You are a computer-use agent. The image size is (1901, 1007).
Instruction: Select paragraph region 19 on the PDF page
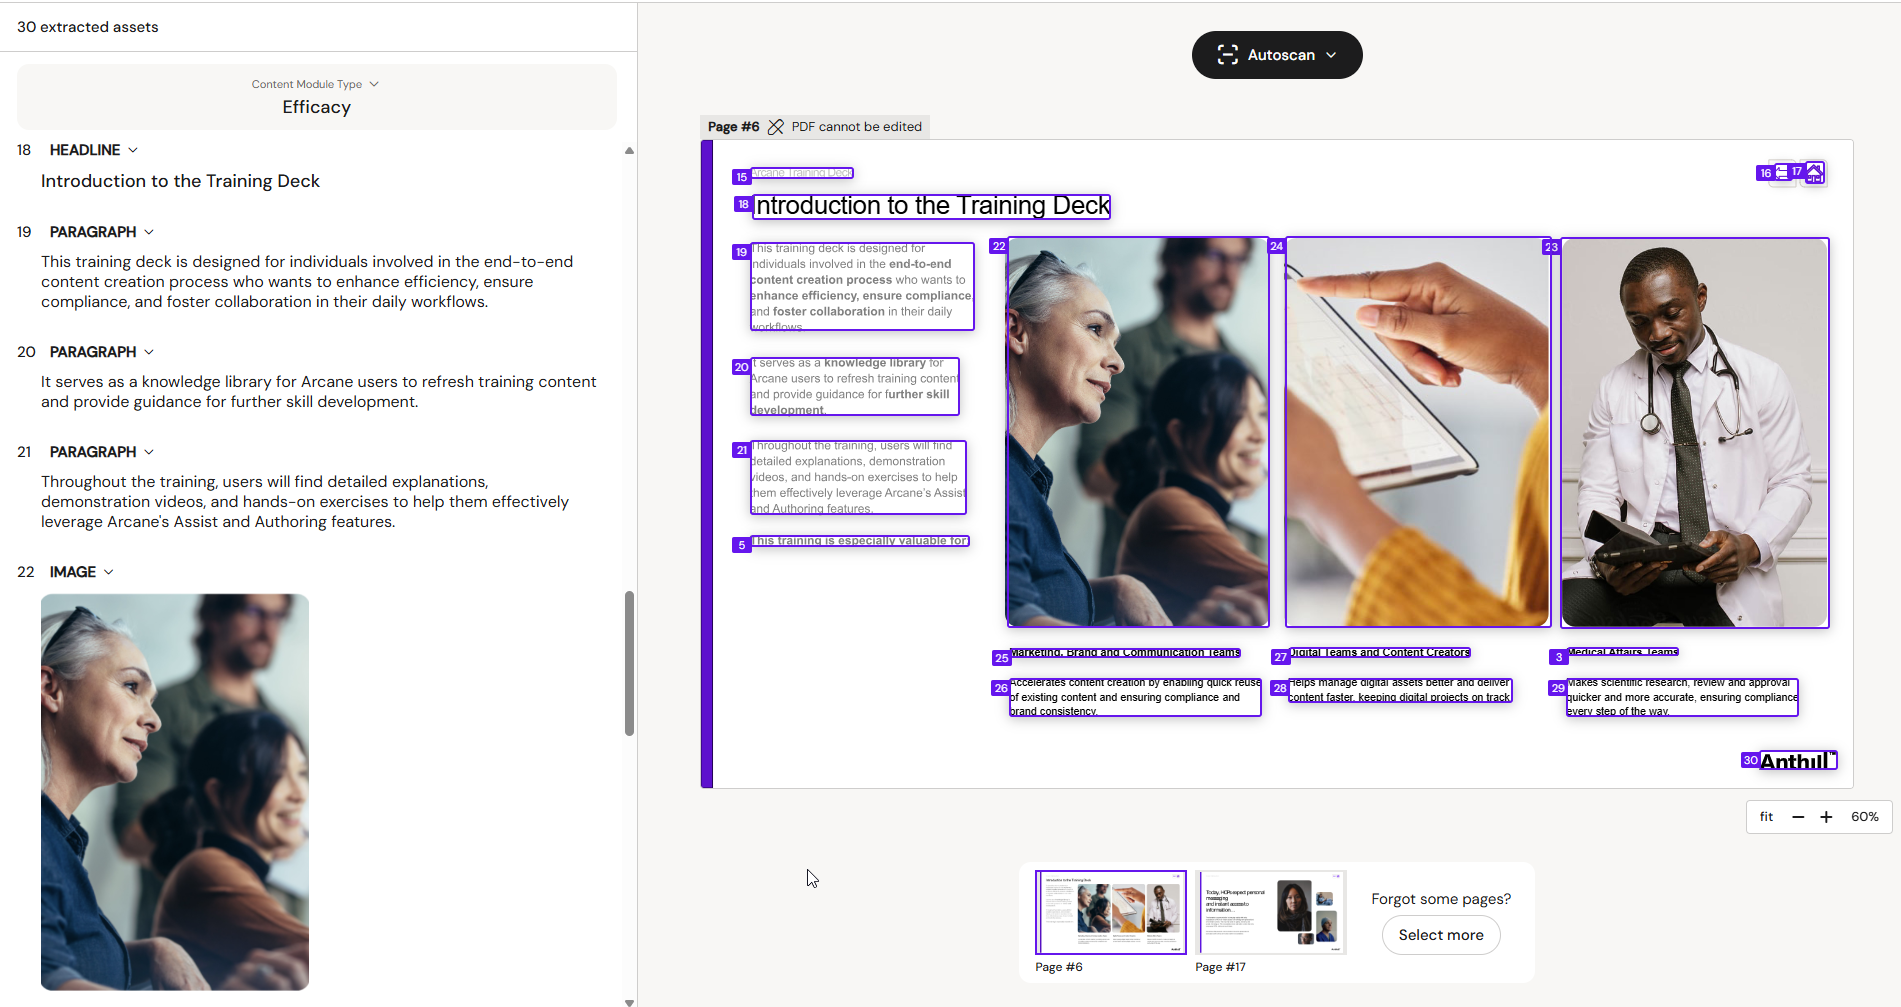[x=862, y=287]
